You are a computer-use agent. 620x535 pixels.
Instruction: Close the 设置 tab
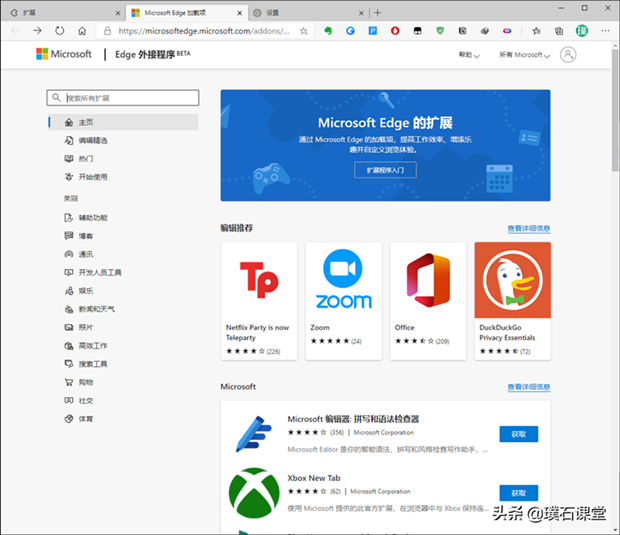tap(361, 13)
